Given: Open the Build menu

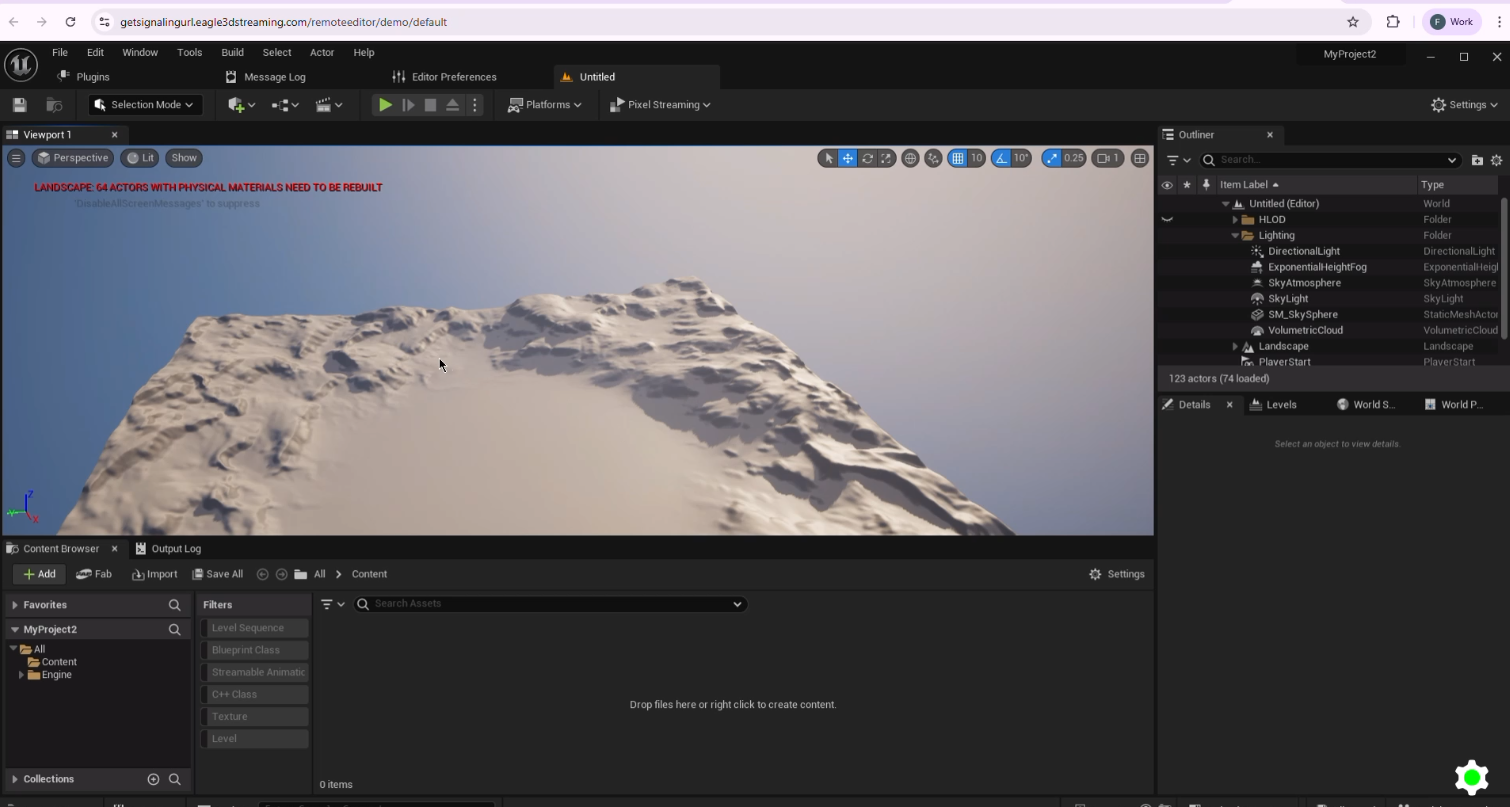Looking at the screenshot, I should [x=232, y=53].
